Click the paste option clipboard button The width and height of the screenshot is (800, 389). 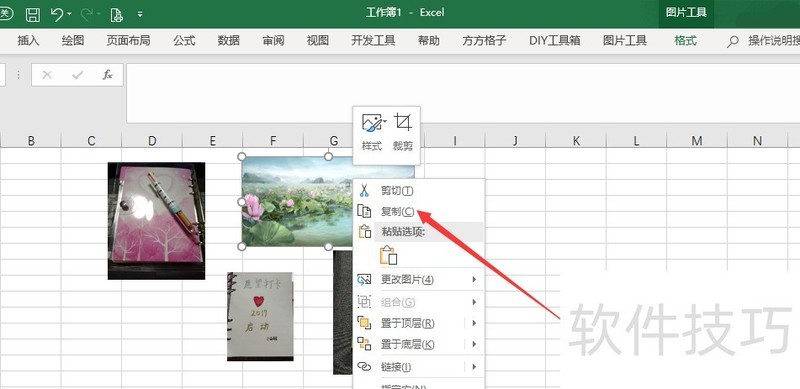[388, 255]
